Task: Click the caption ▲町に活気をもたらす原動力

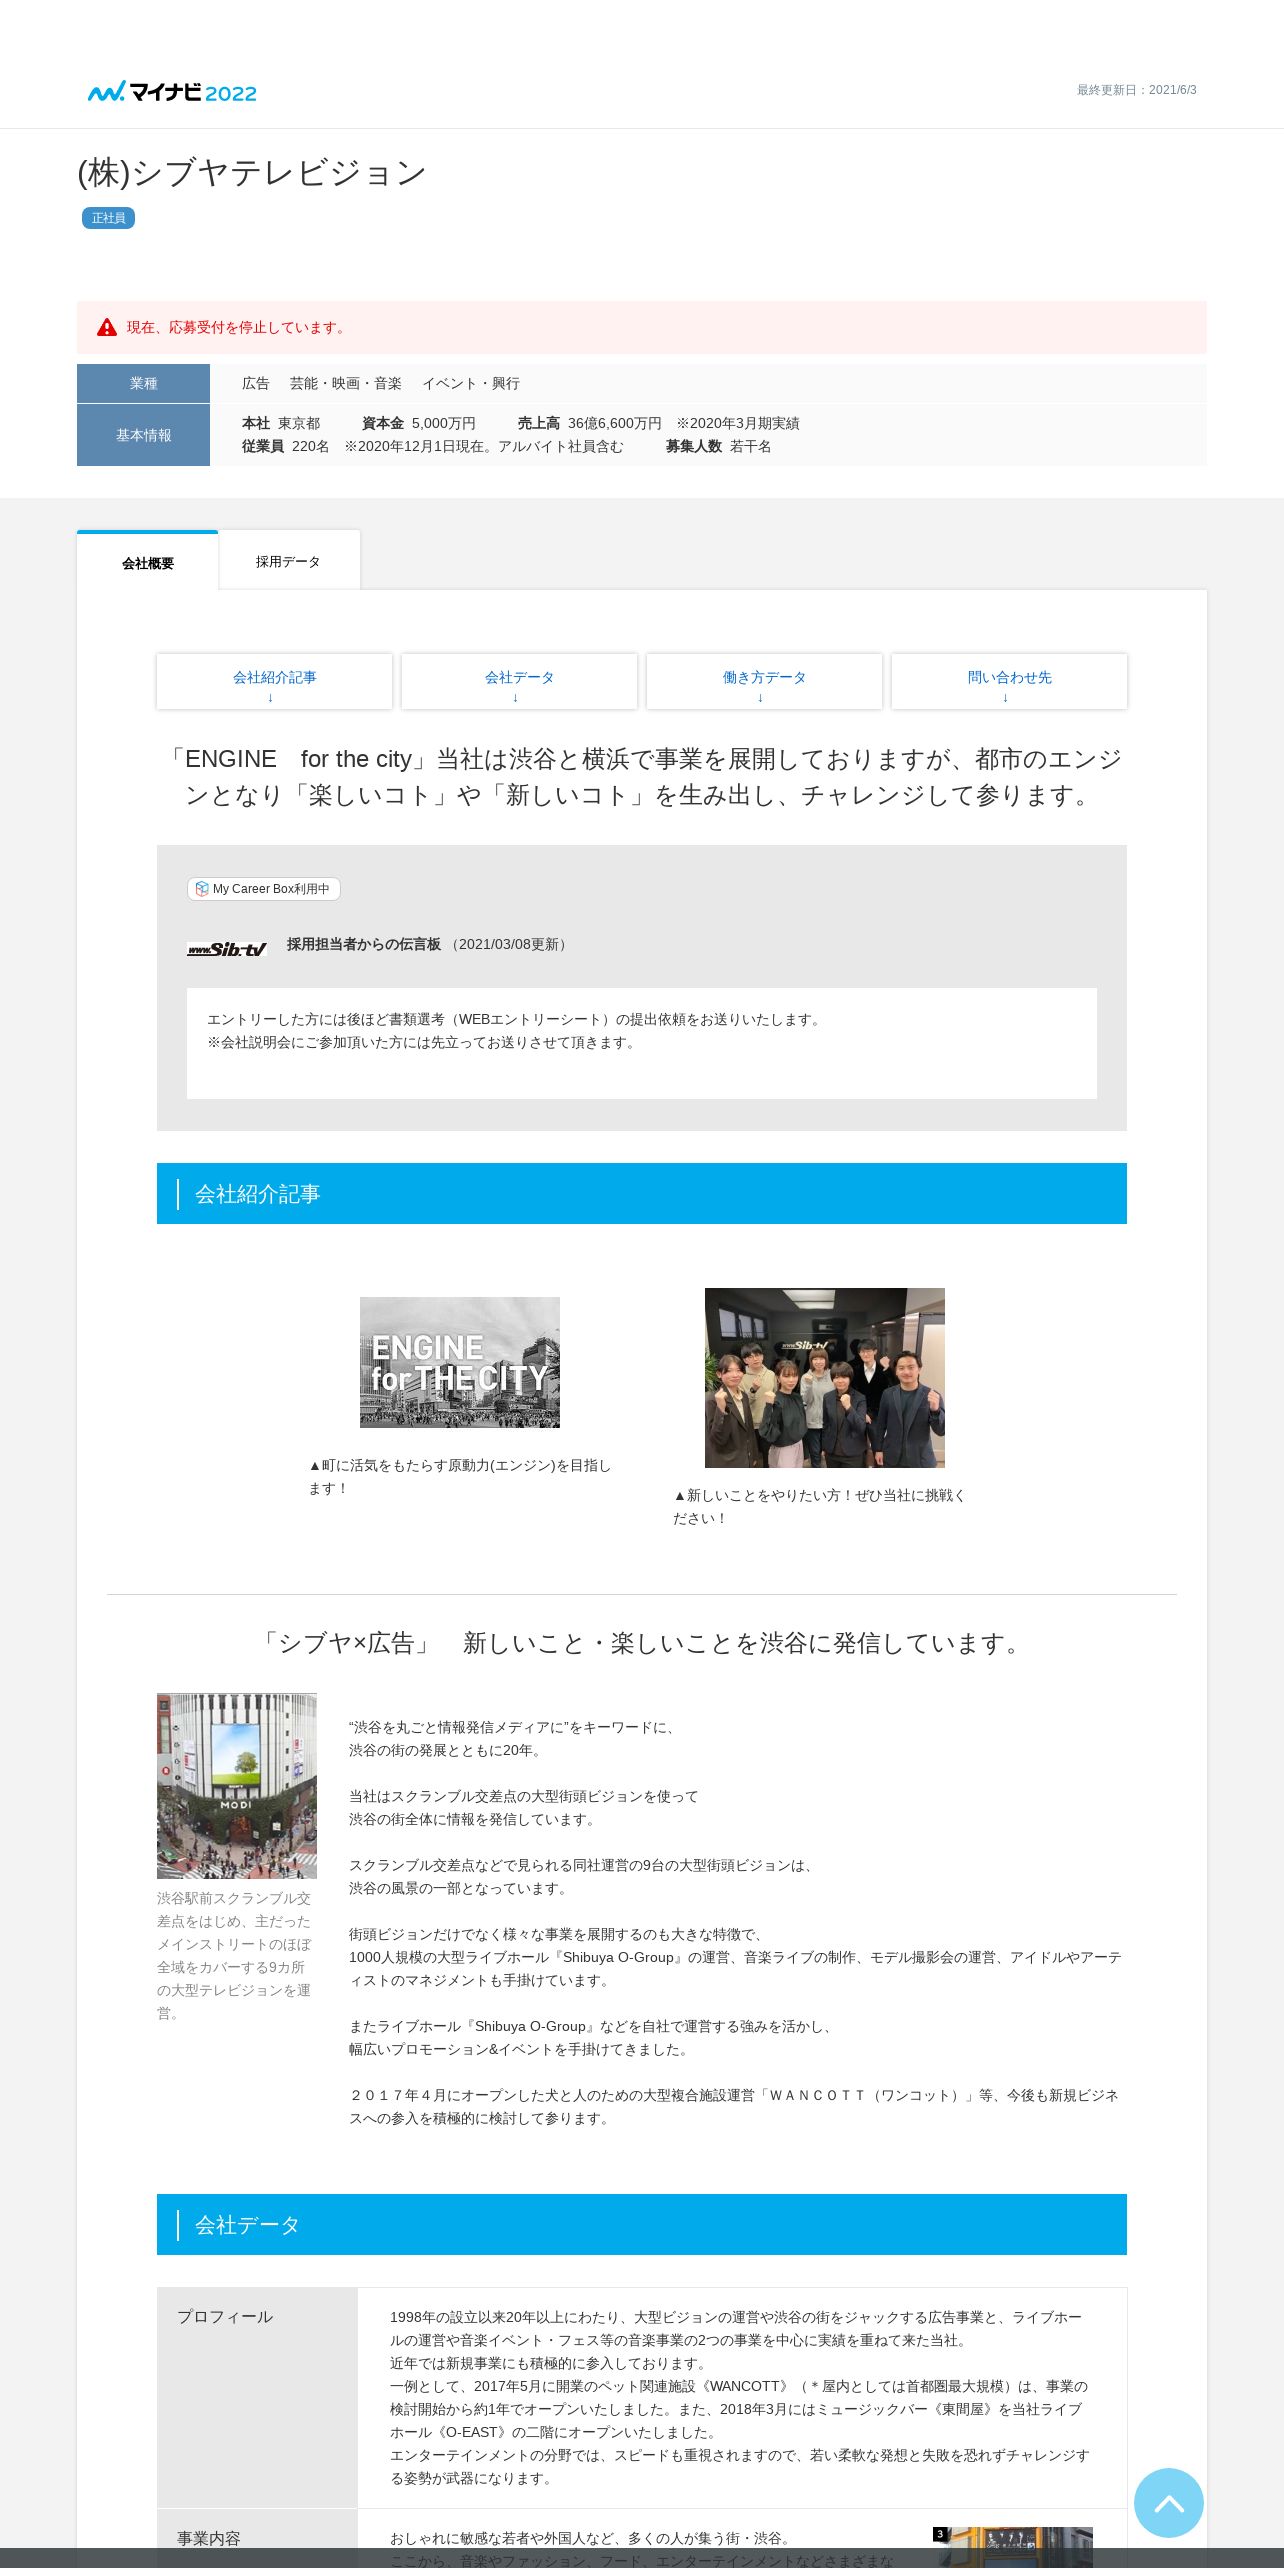Action: point(460,1477)
